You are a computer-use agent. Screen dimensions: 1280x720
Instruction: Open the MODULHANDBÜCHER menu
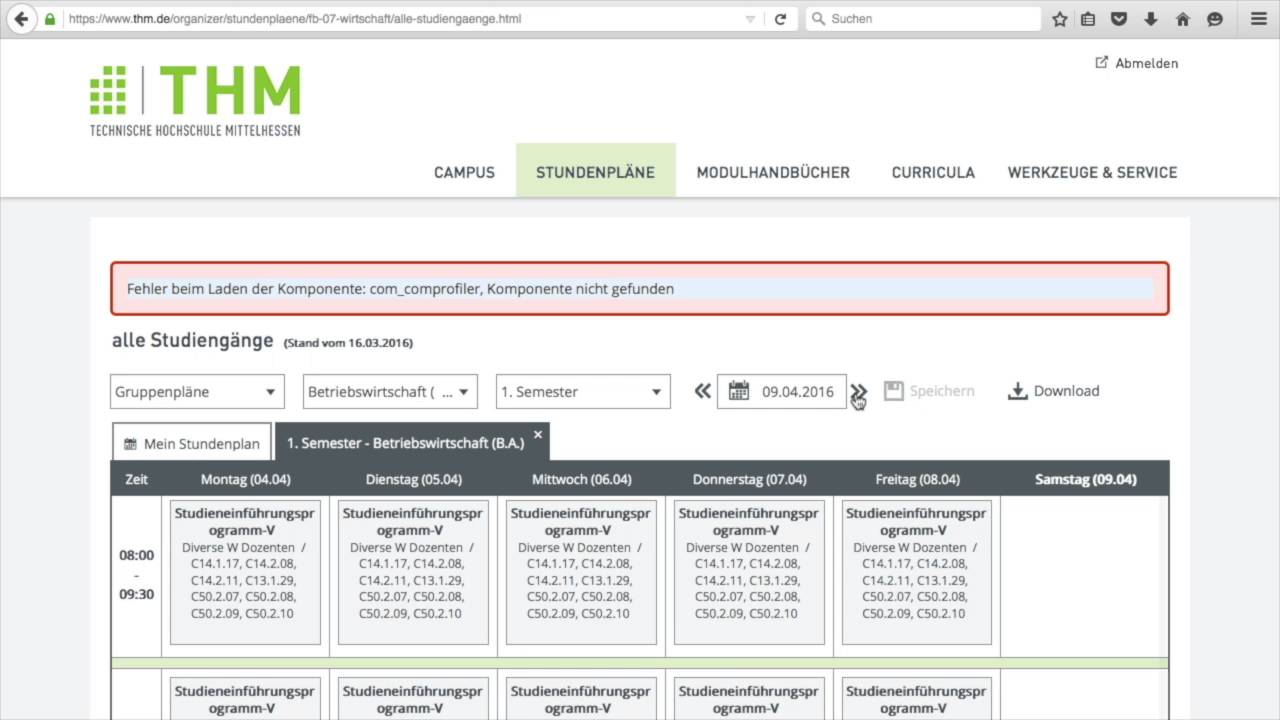click(773, 172)
